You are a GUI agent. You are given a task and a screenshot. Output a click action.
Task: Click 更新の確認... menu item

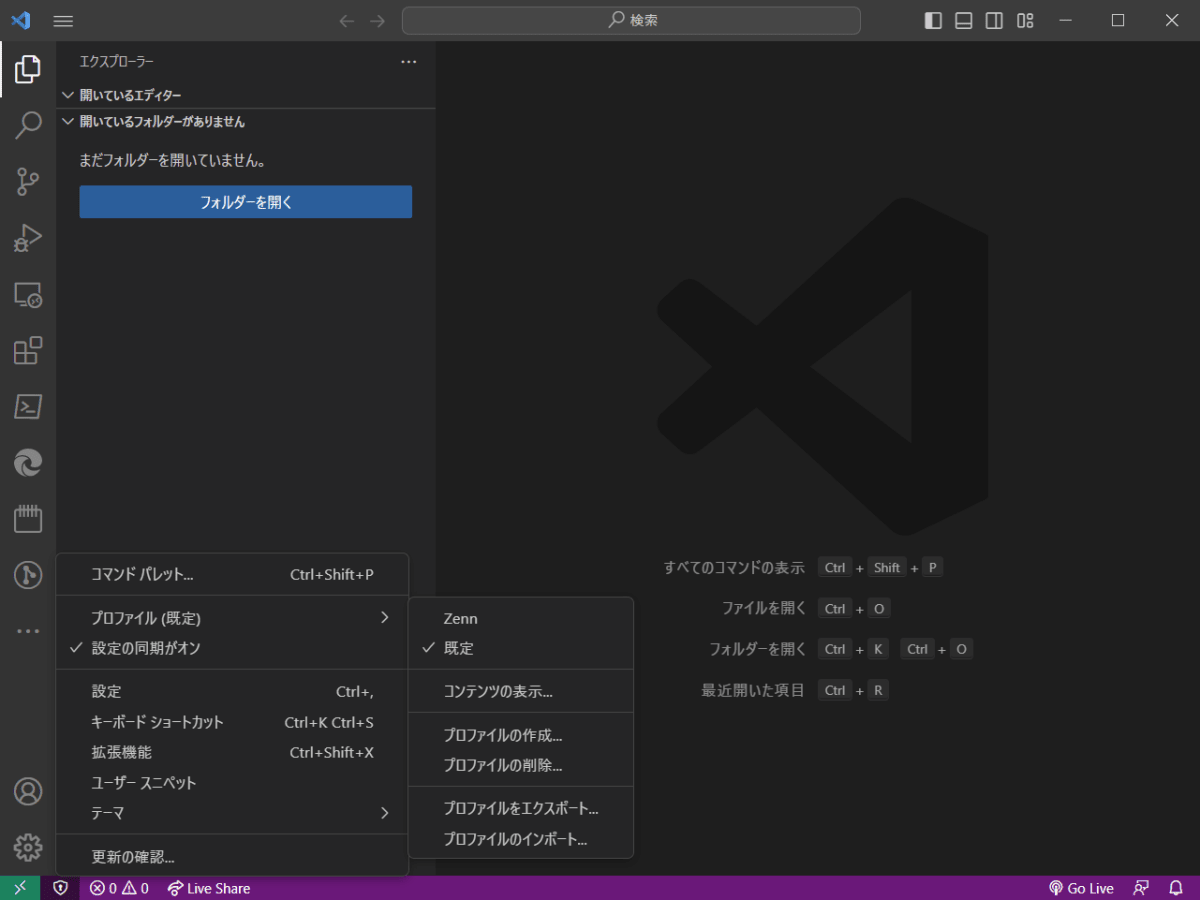point(232,857)
